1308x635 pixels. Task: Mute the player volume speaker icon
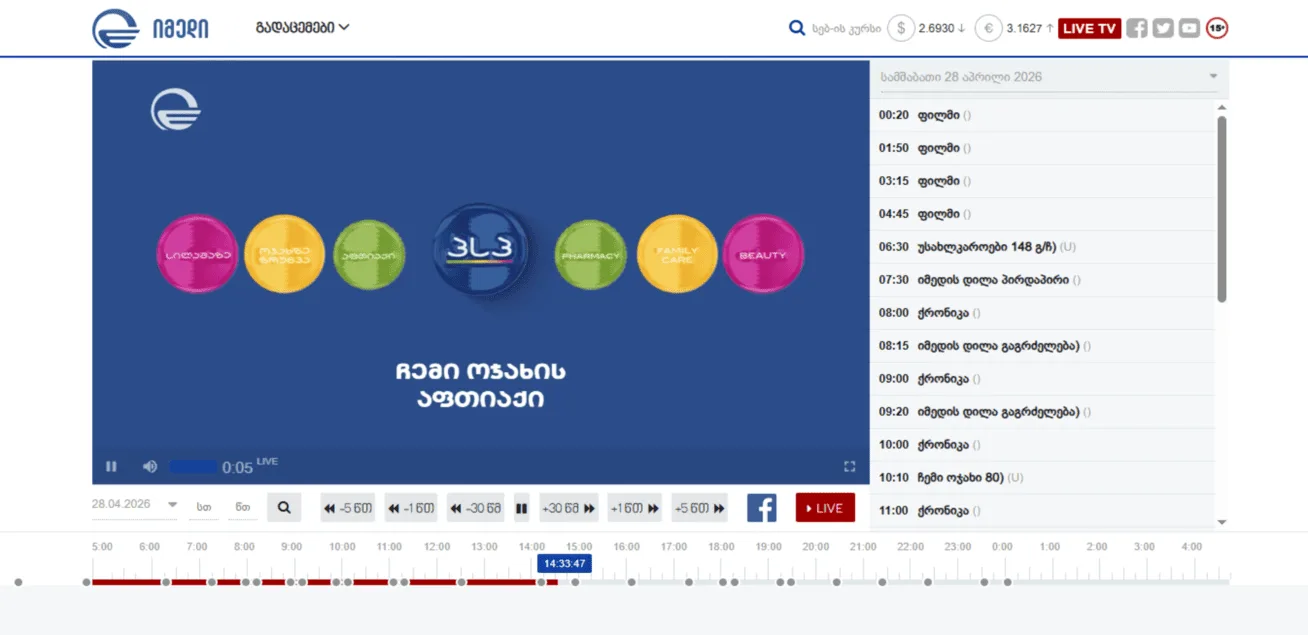[150, 466]
